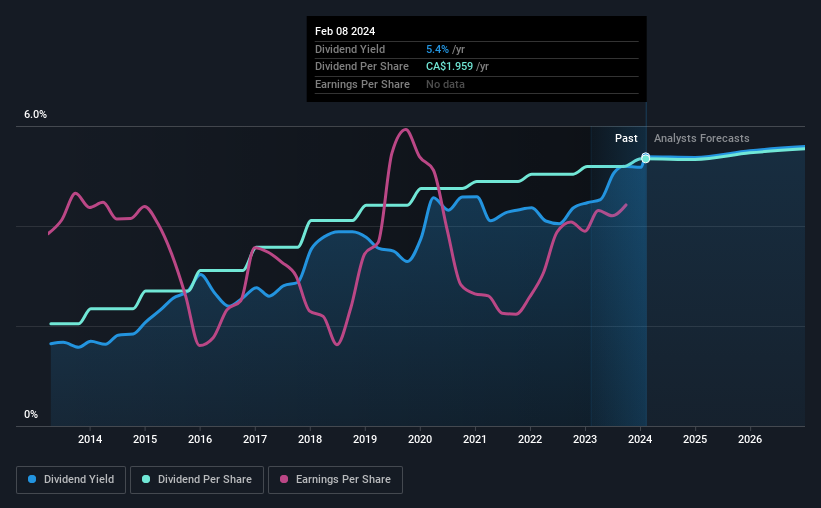Click the Past label on chart
This screenshot has width=821, height=508.
pos(626,138)
